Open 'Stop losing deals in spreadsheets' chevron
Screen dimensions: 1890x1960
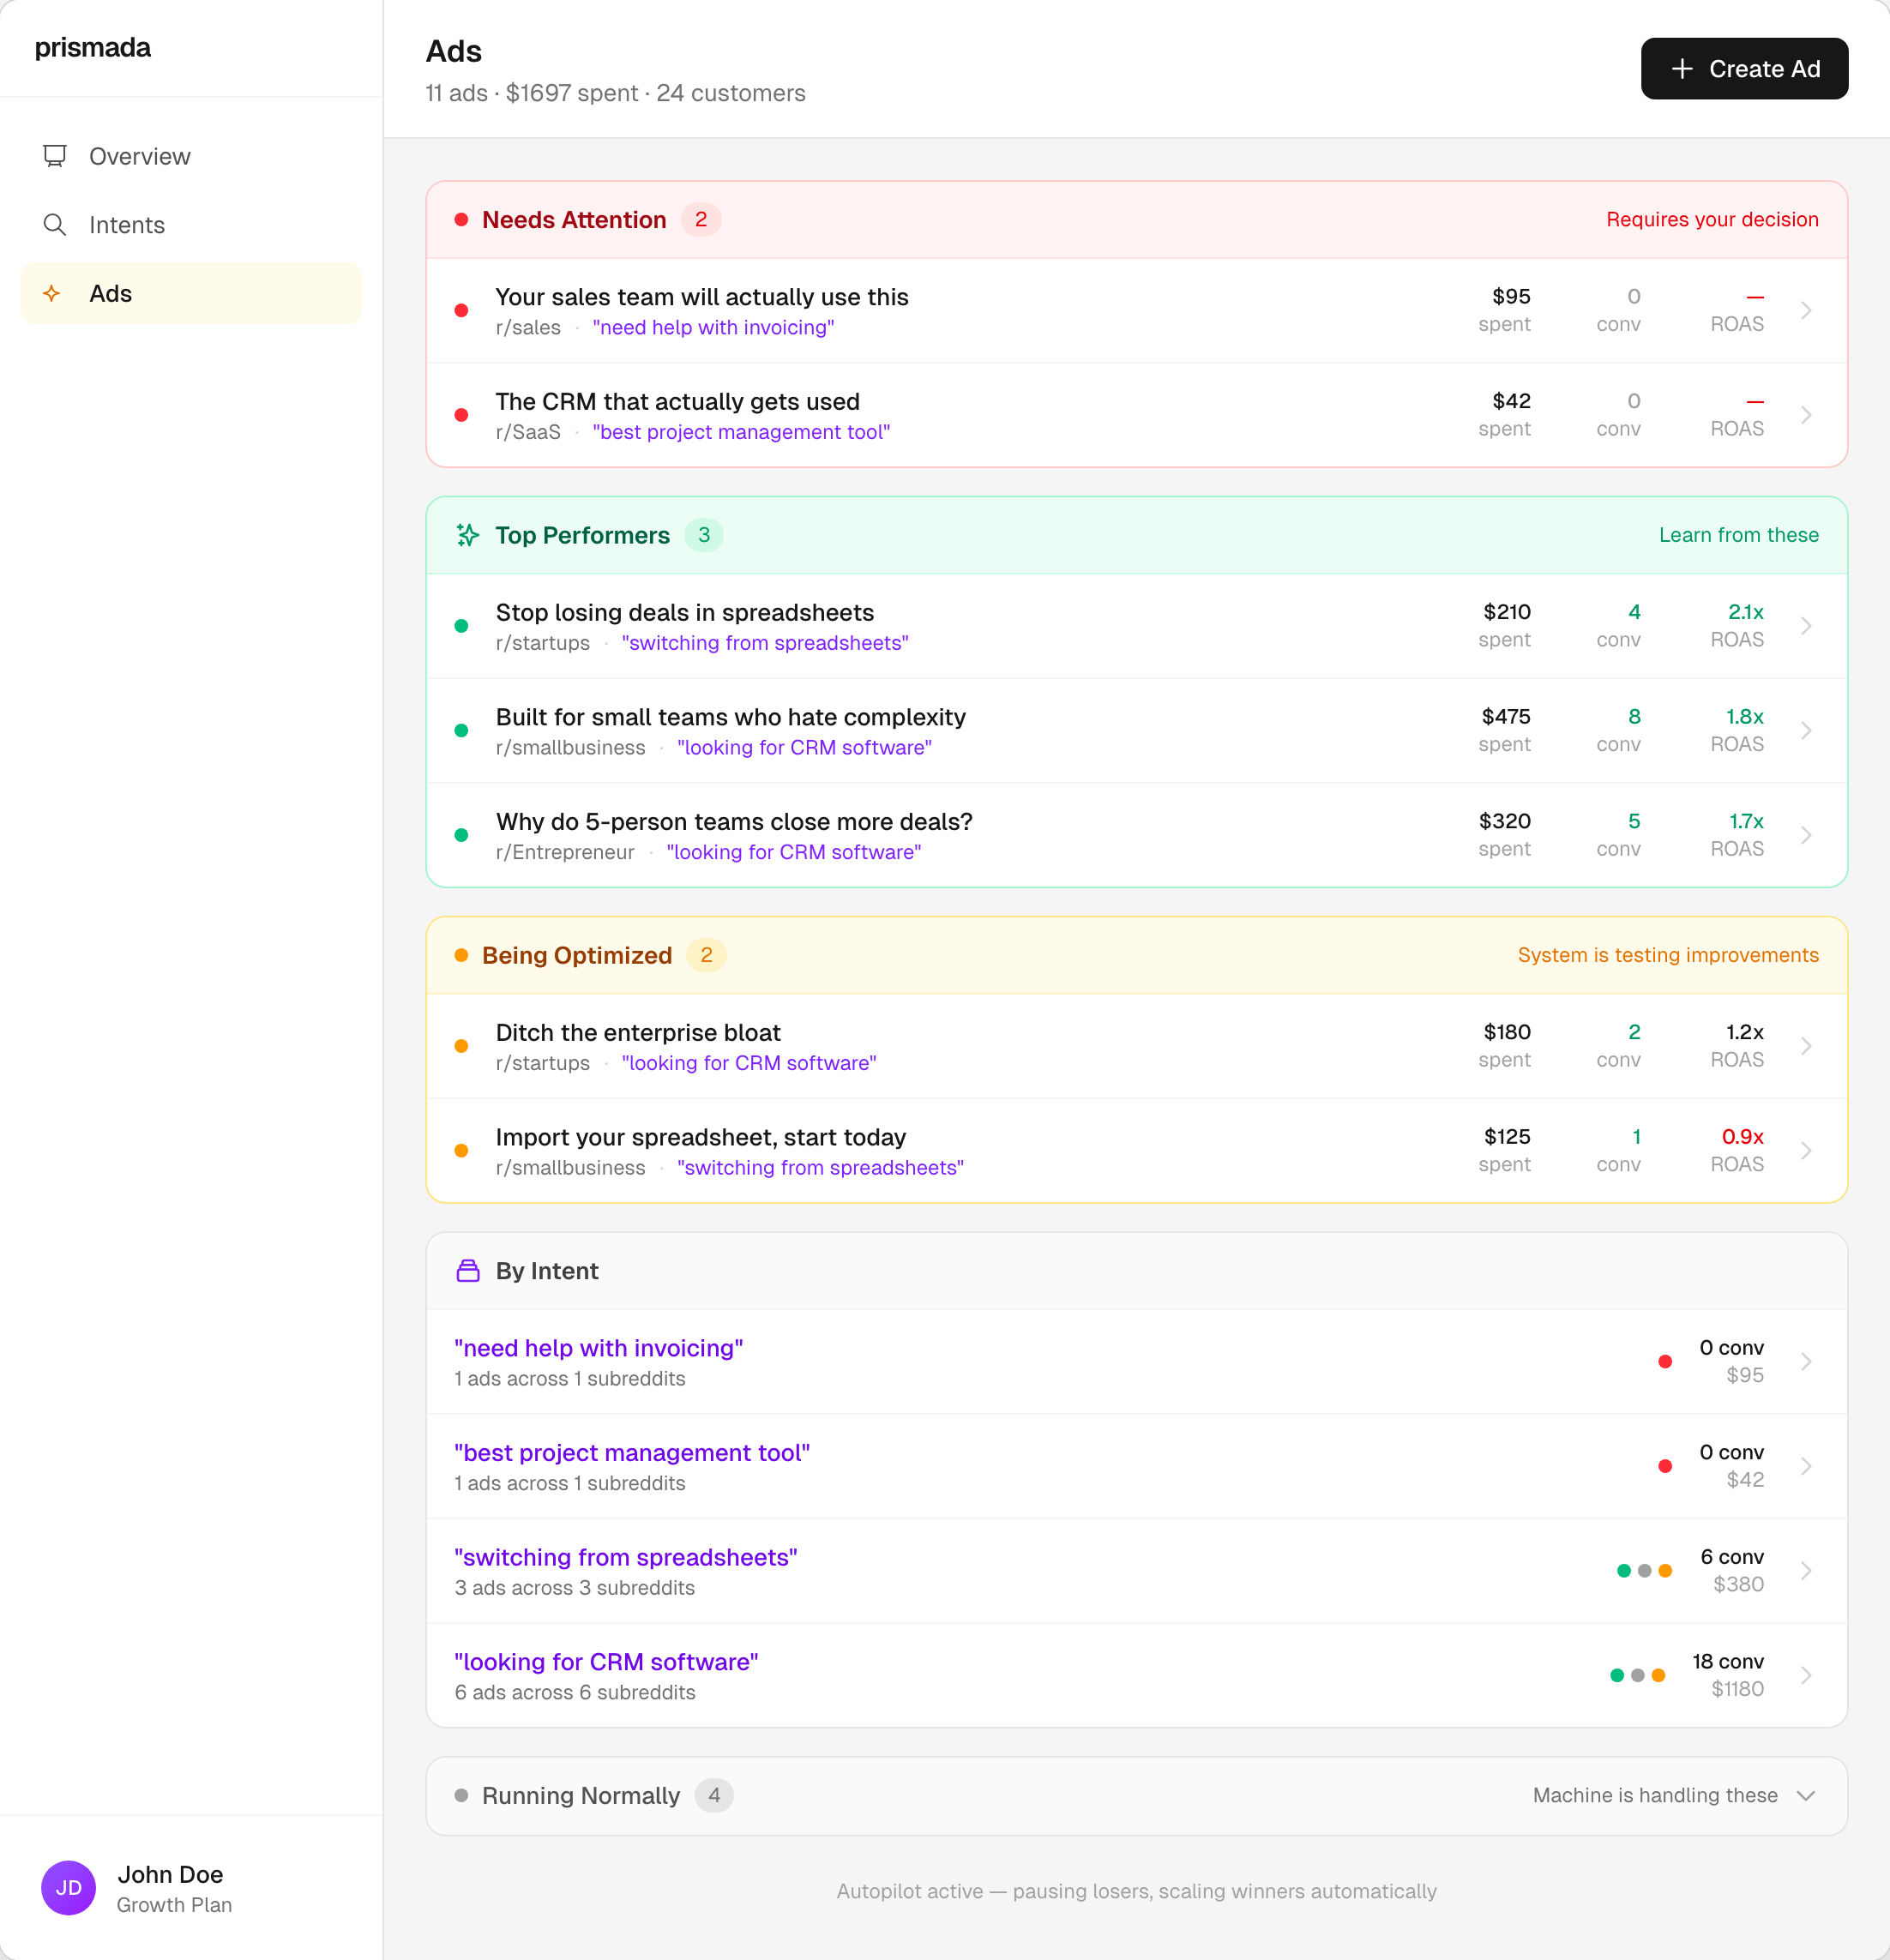tap(1805, 626)
